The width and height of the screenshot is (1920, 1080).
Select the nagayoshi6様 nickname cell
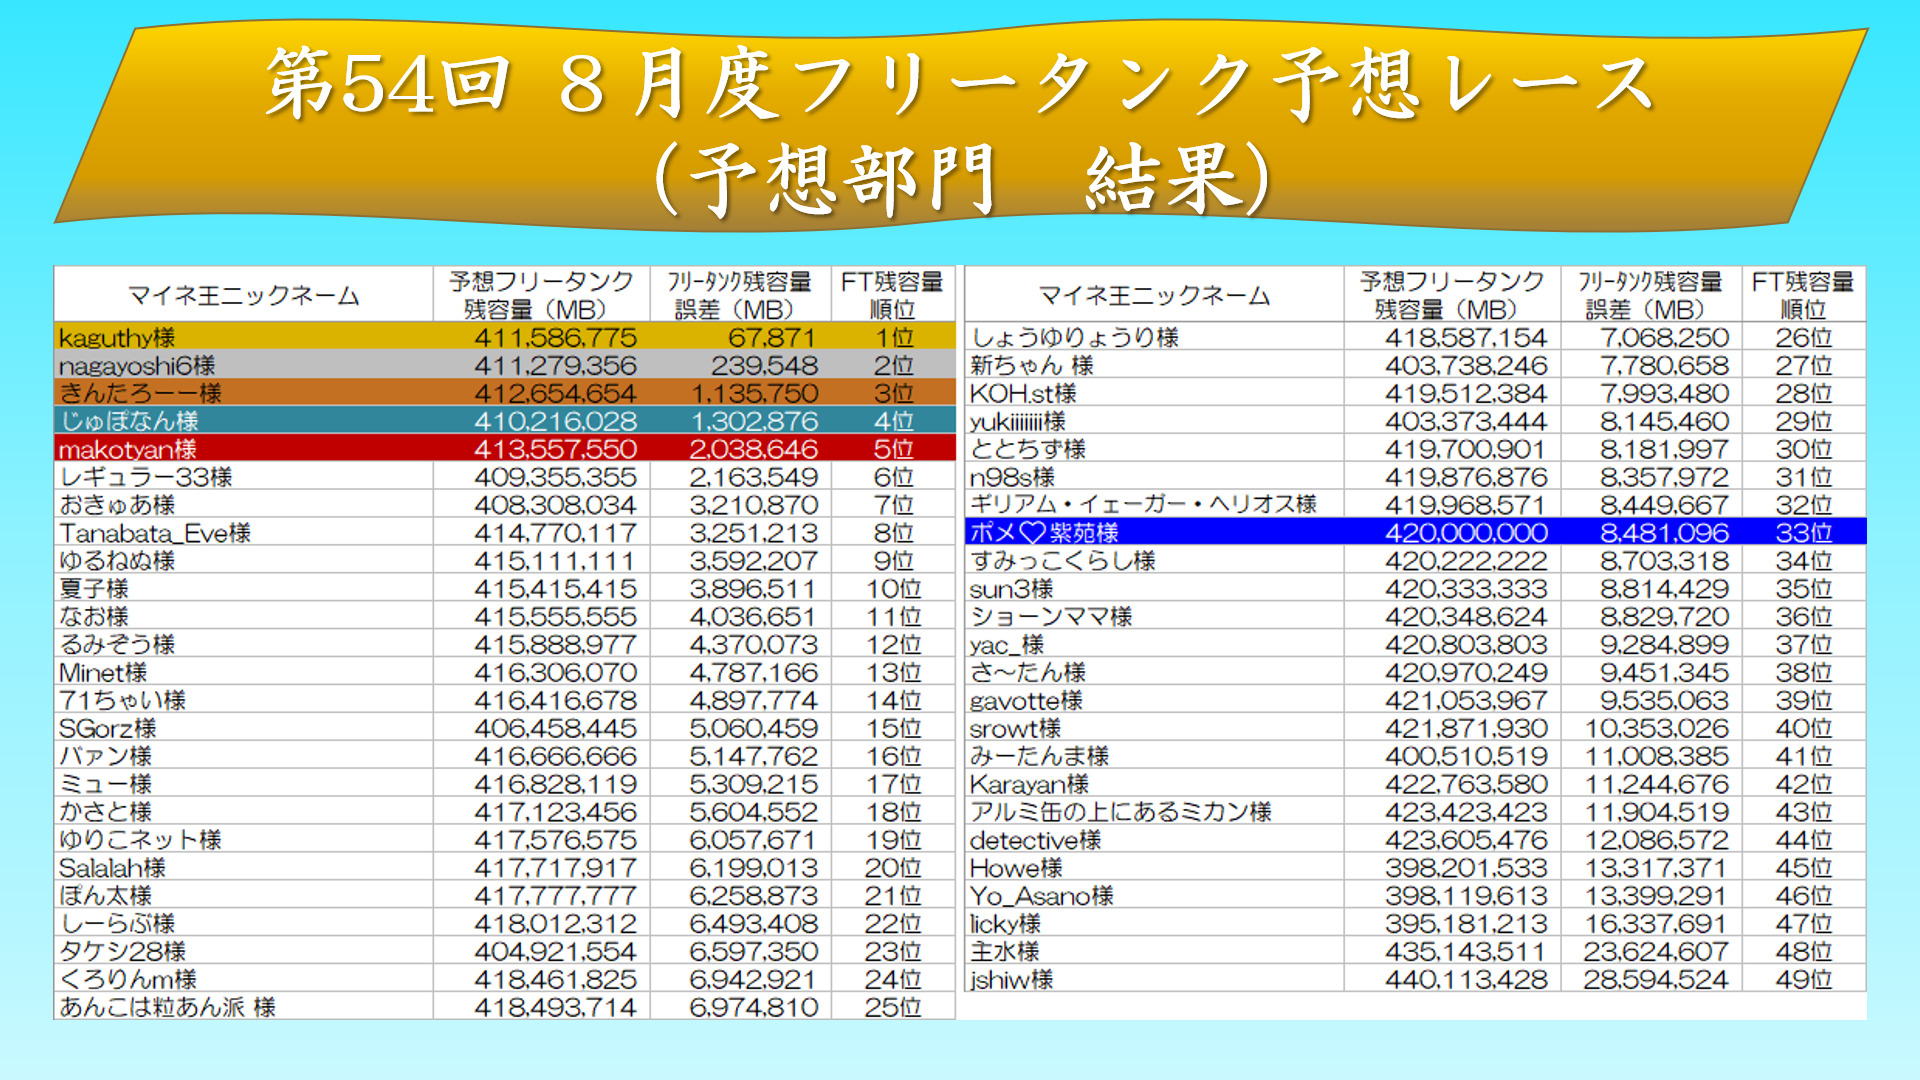click(x=137, y=365)
